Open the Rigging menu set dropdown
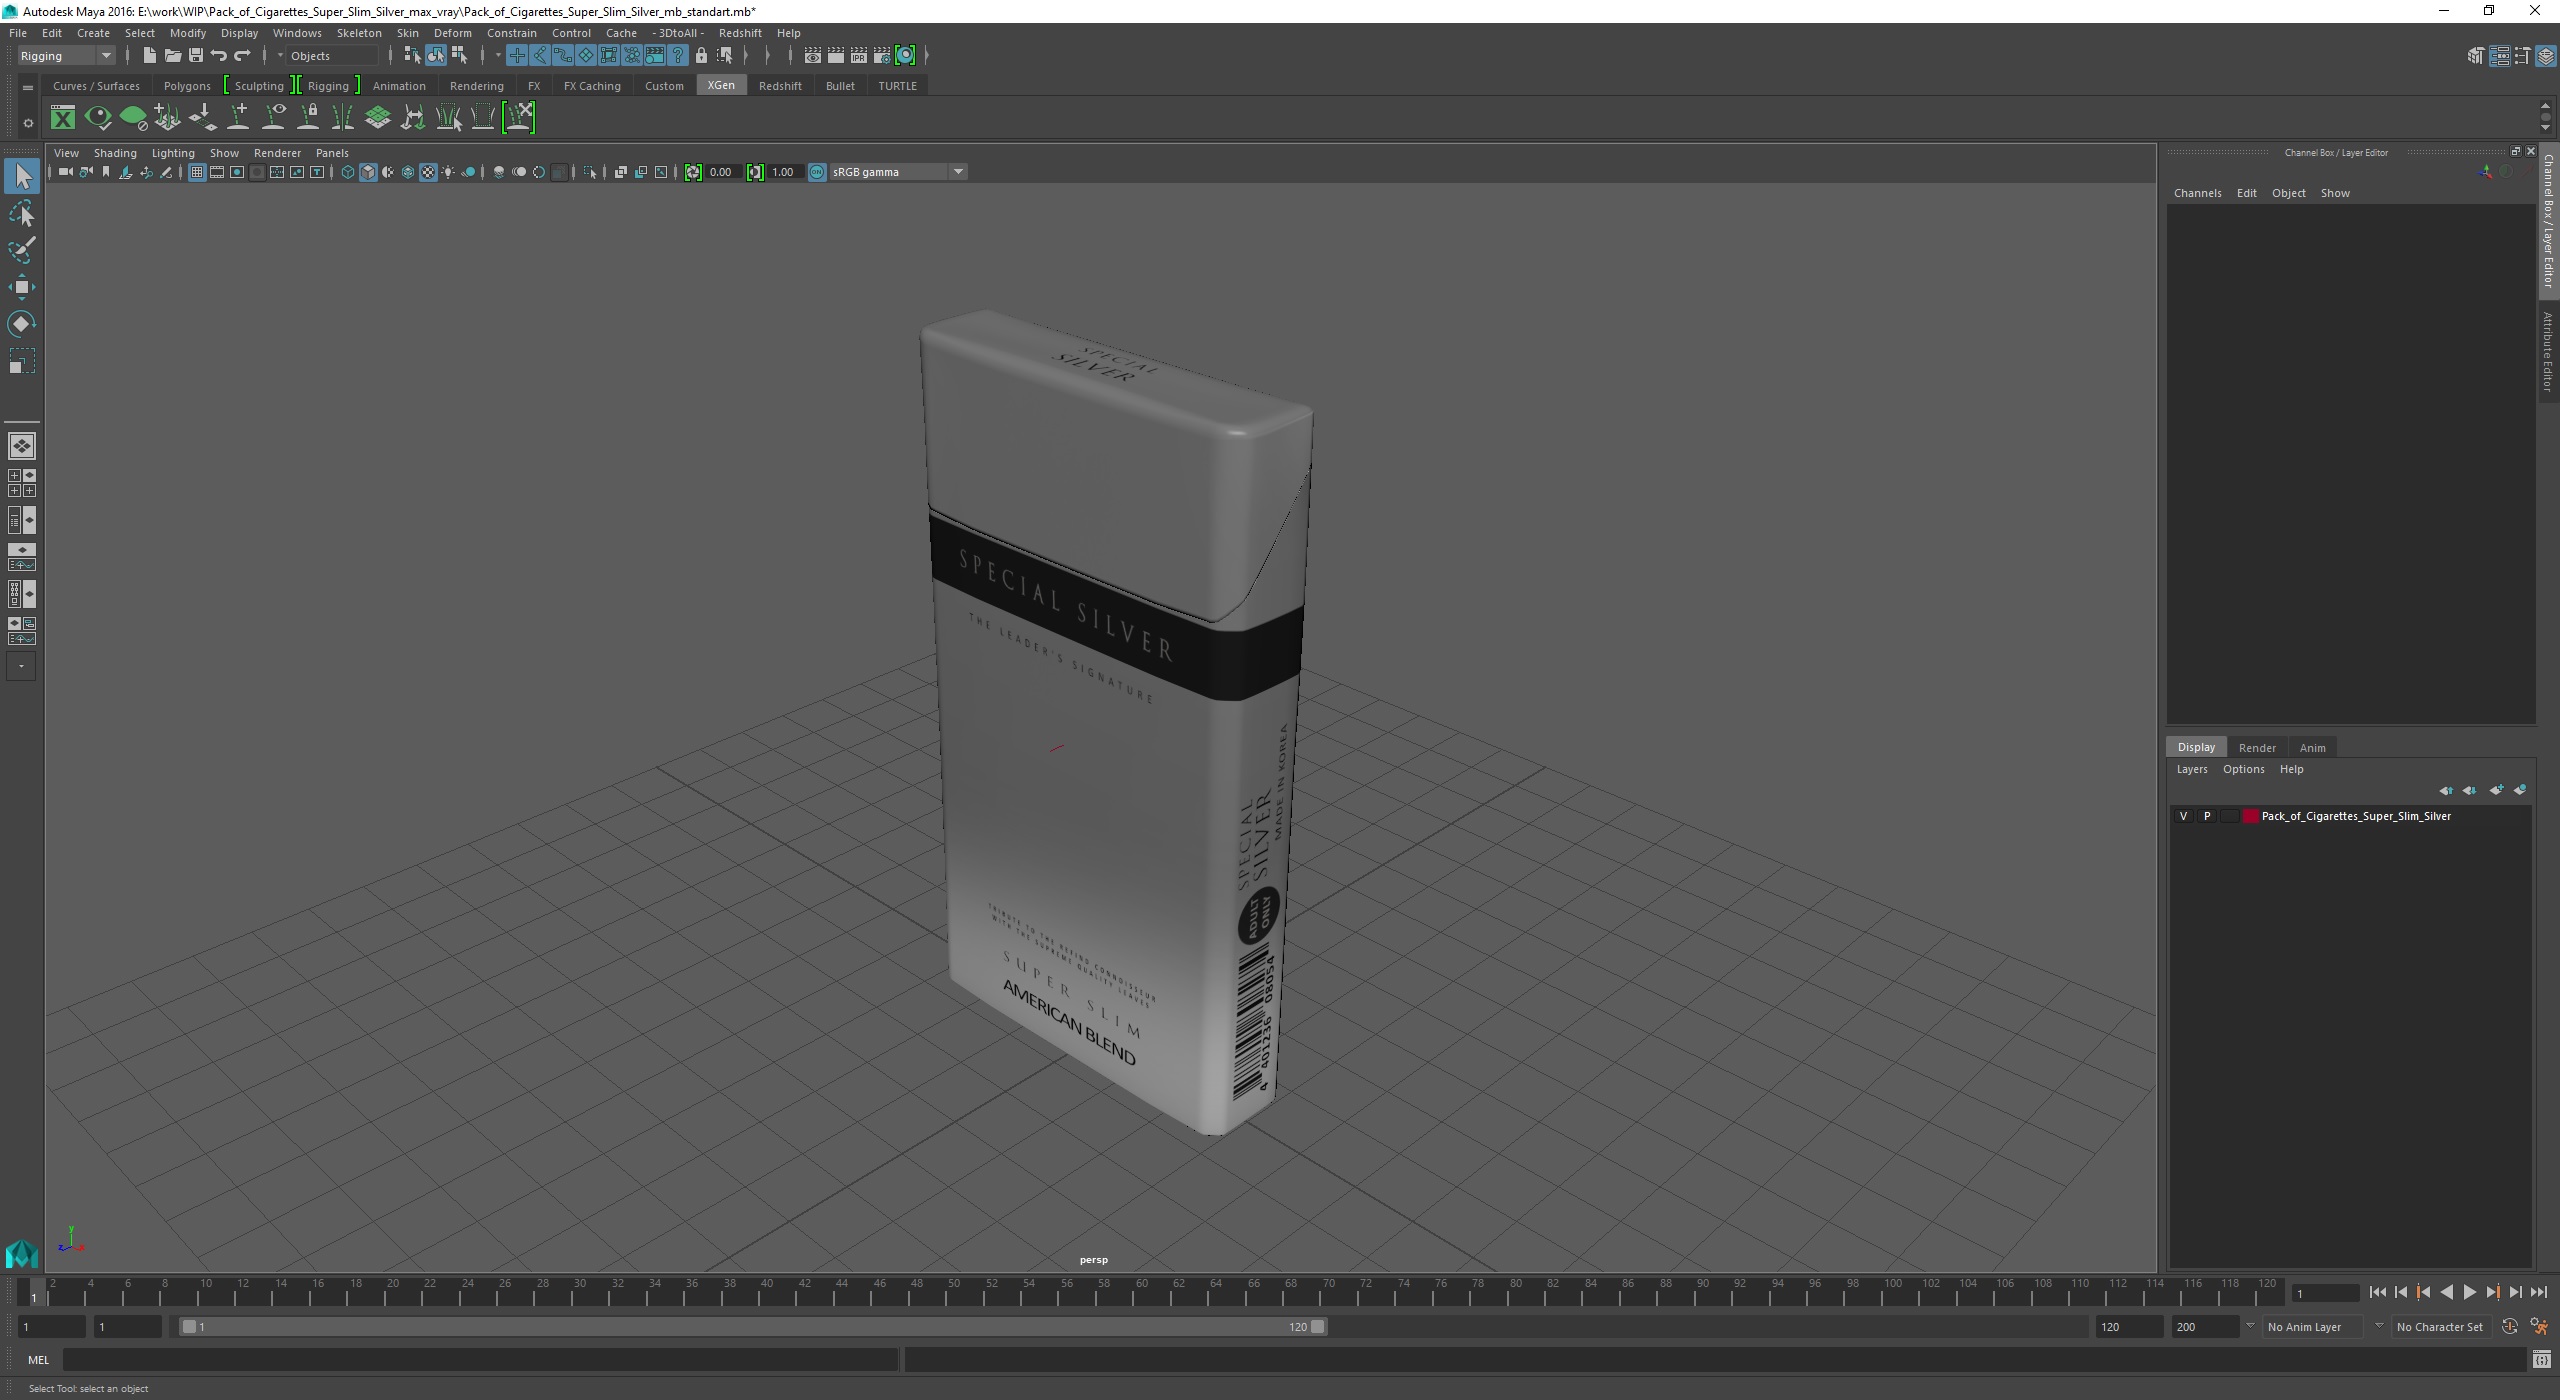 tap(66, 56)
